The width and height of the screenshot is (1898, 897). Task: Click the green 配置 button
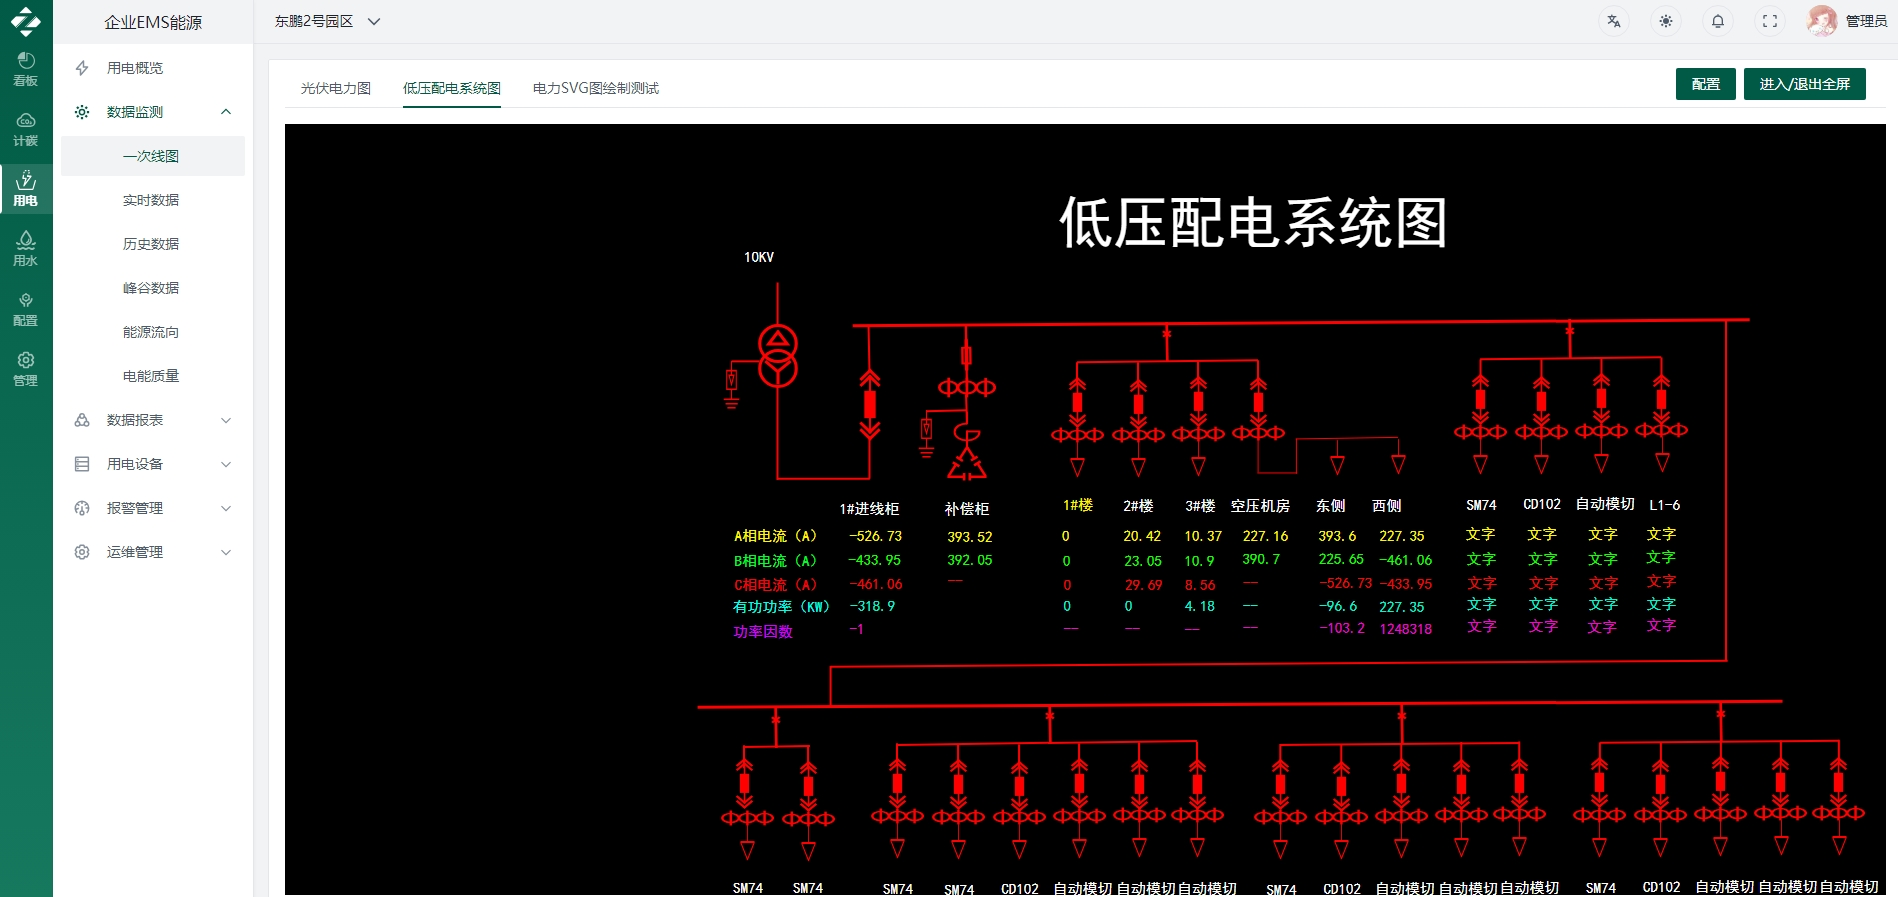pyautogui.click(x=1706, y=84)
